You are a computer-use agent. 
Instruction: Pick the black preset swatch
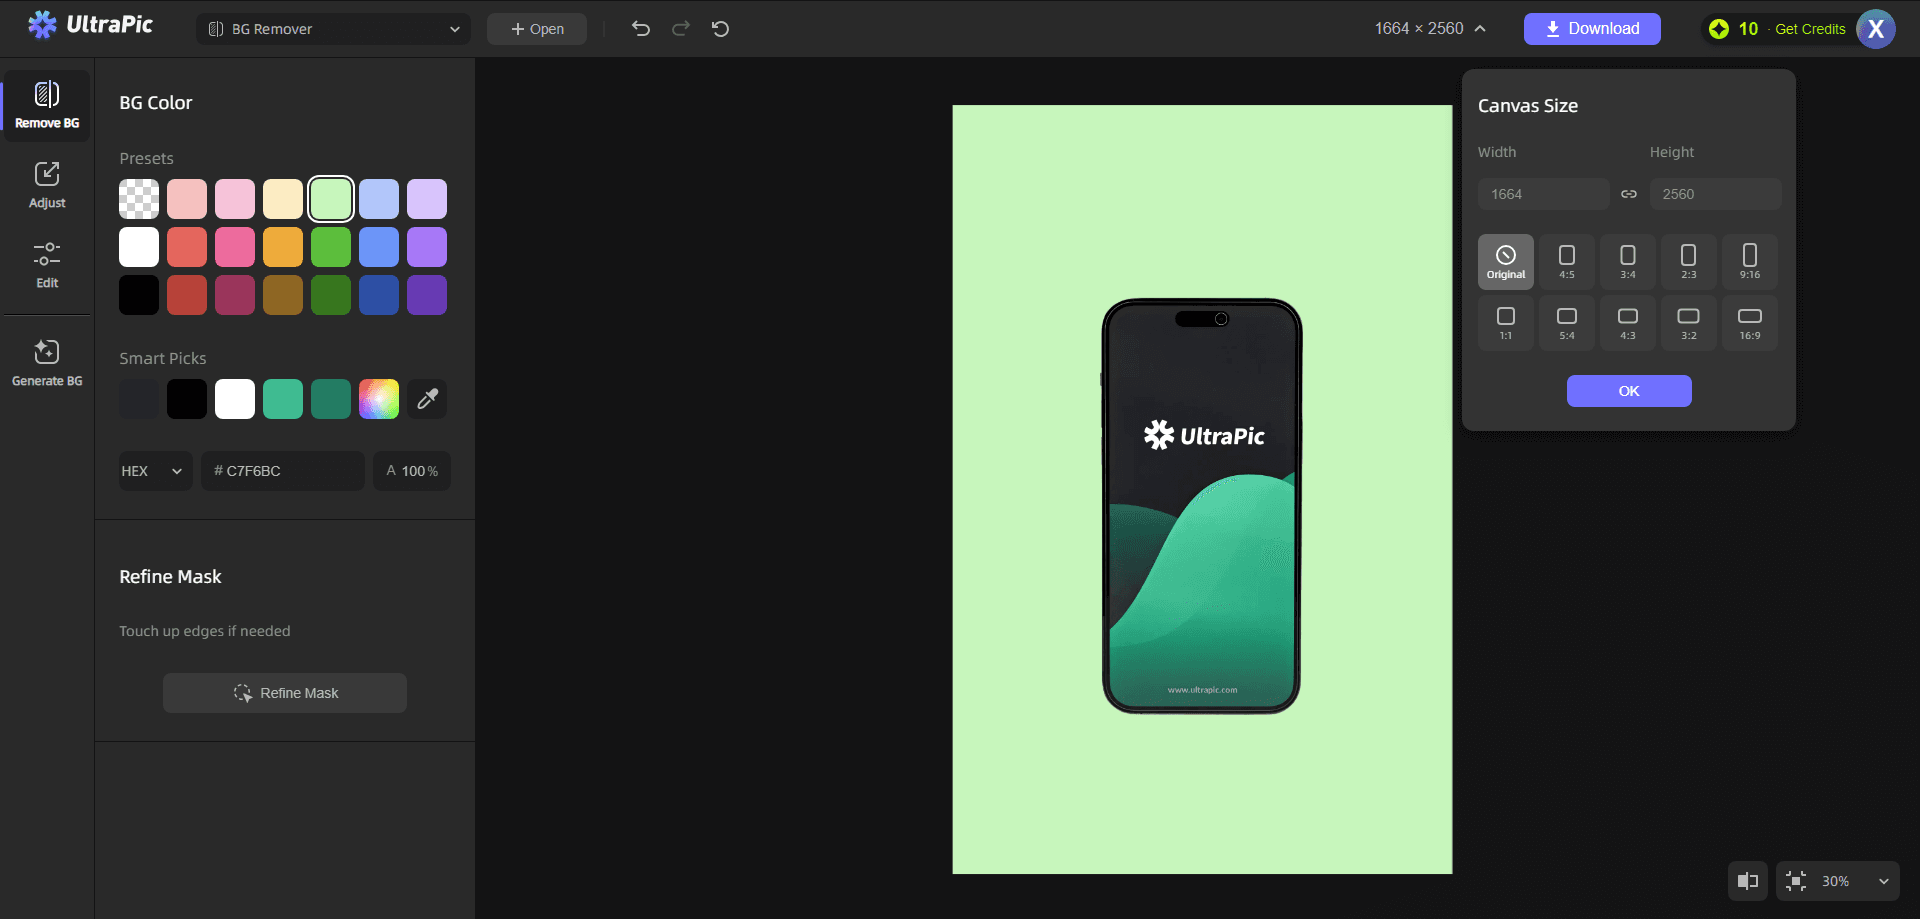[x=139, y=295]
